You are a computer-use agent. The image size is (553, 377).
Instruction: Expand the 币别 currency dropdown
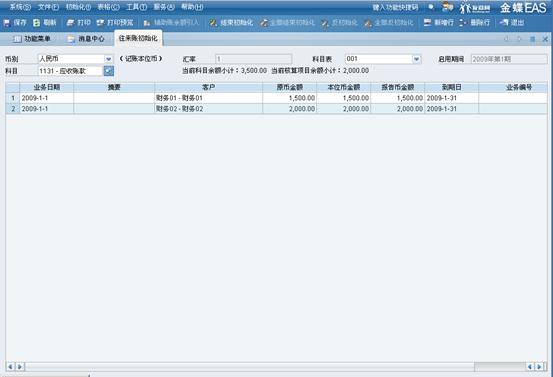(109, 59)
